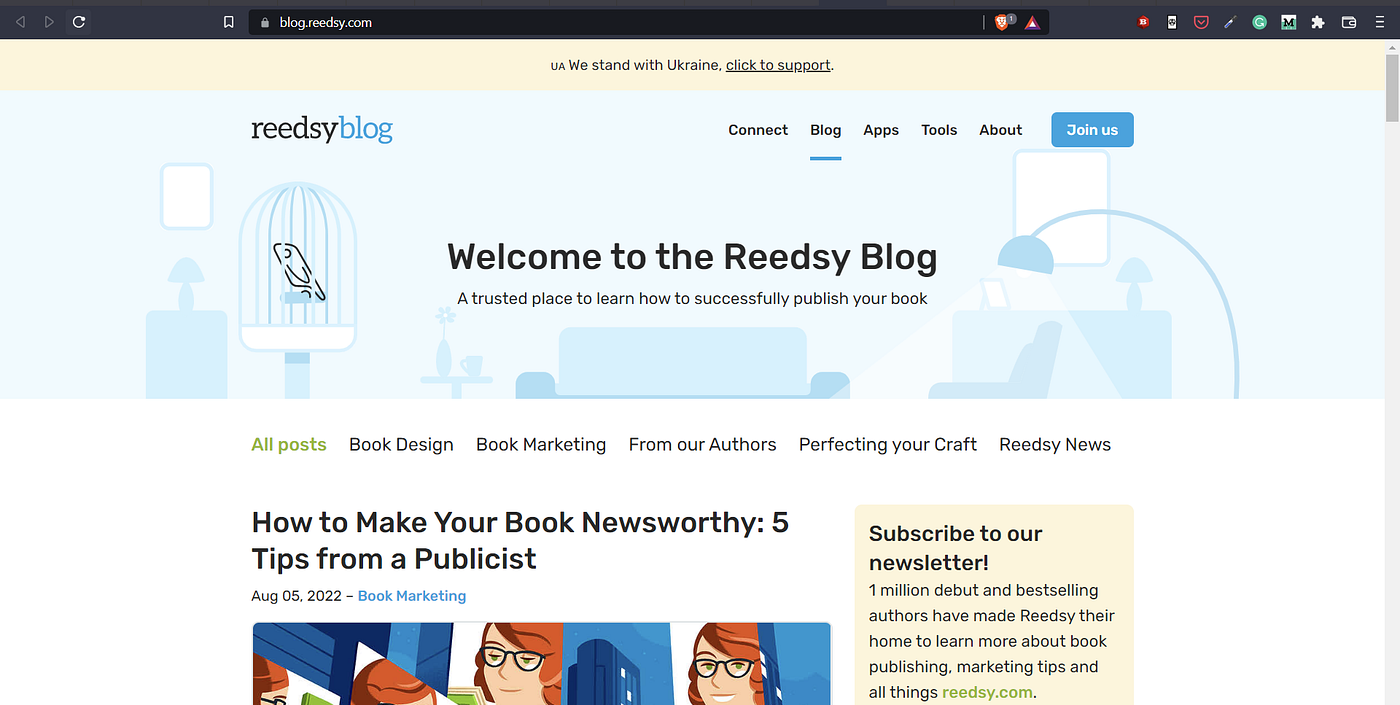Open the Ukraine click to support link
The height and width of the screenshot is (705, 1400).
pos(778,64)
